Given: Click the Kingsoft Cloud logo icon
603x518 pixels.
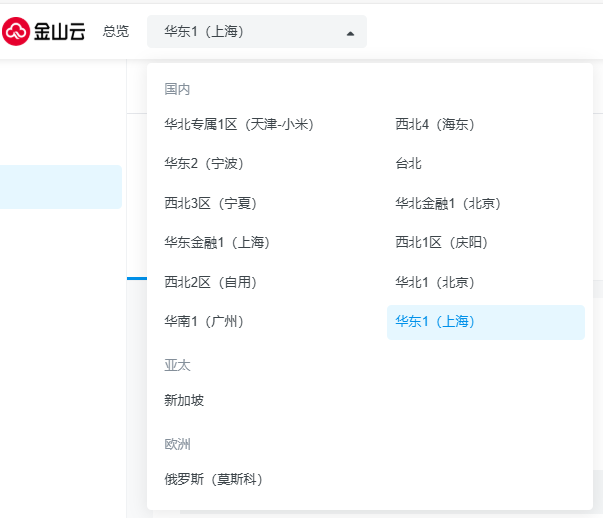Looking at the screenshot, I should tap(17, 32).
